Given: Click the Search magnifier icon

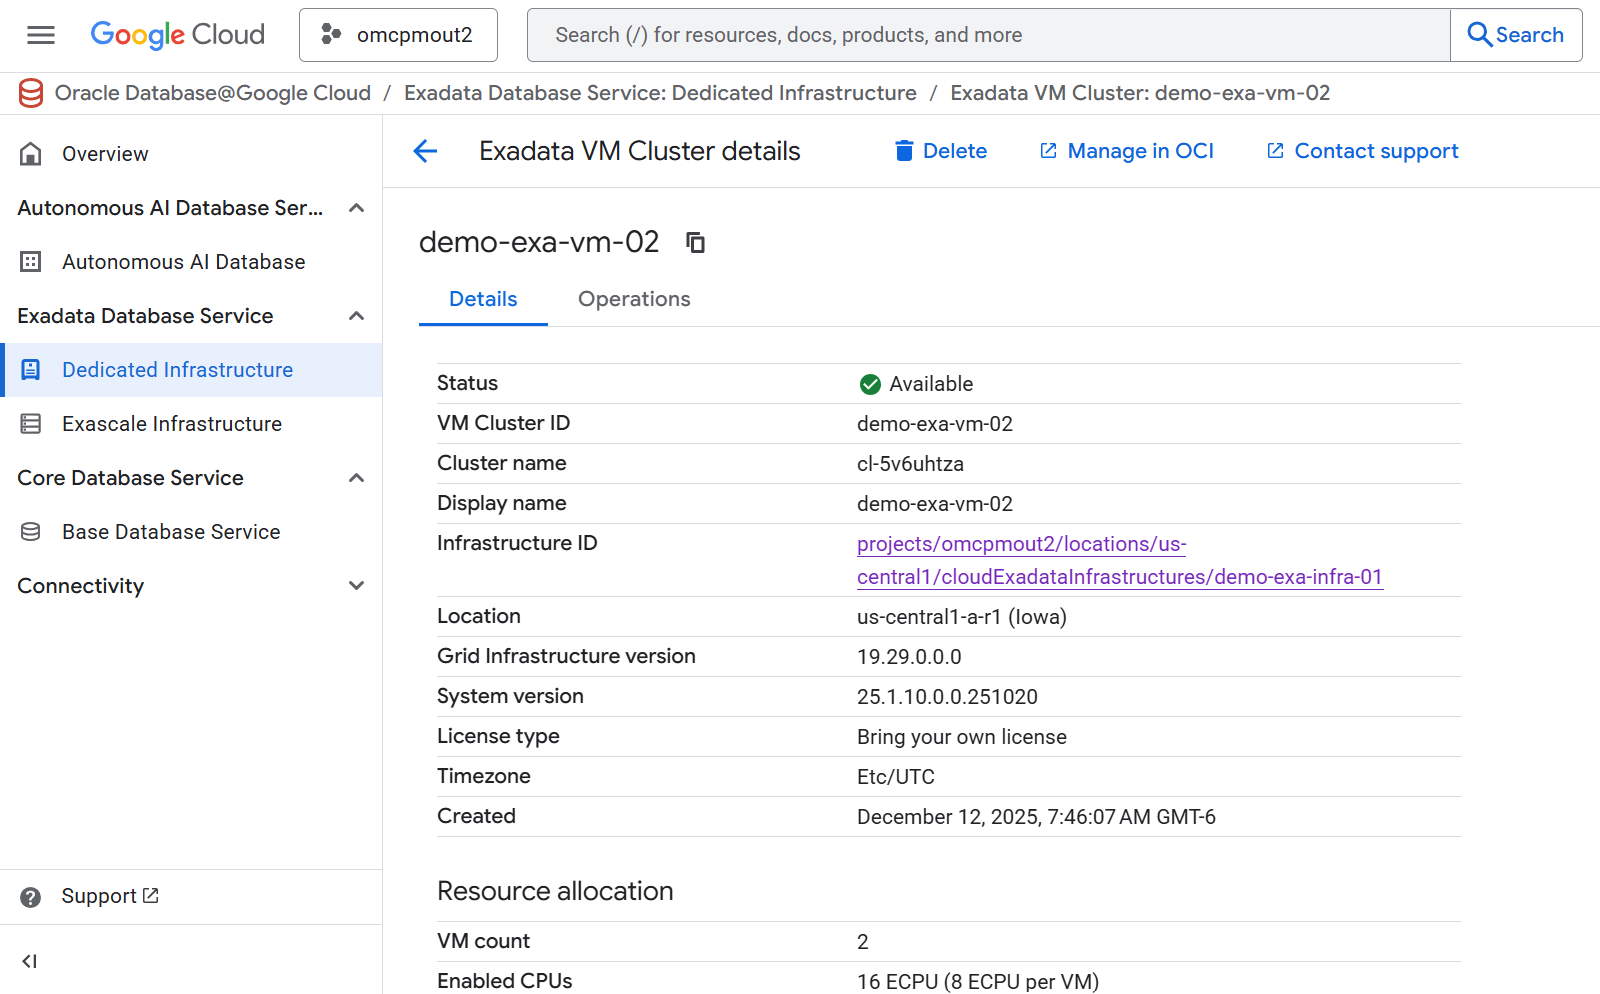Looking at the screenshot, I should pos(1481,34).
